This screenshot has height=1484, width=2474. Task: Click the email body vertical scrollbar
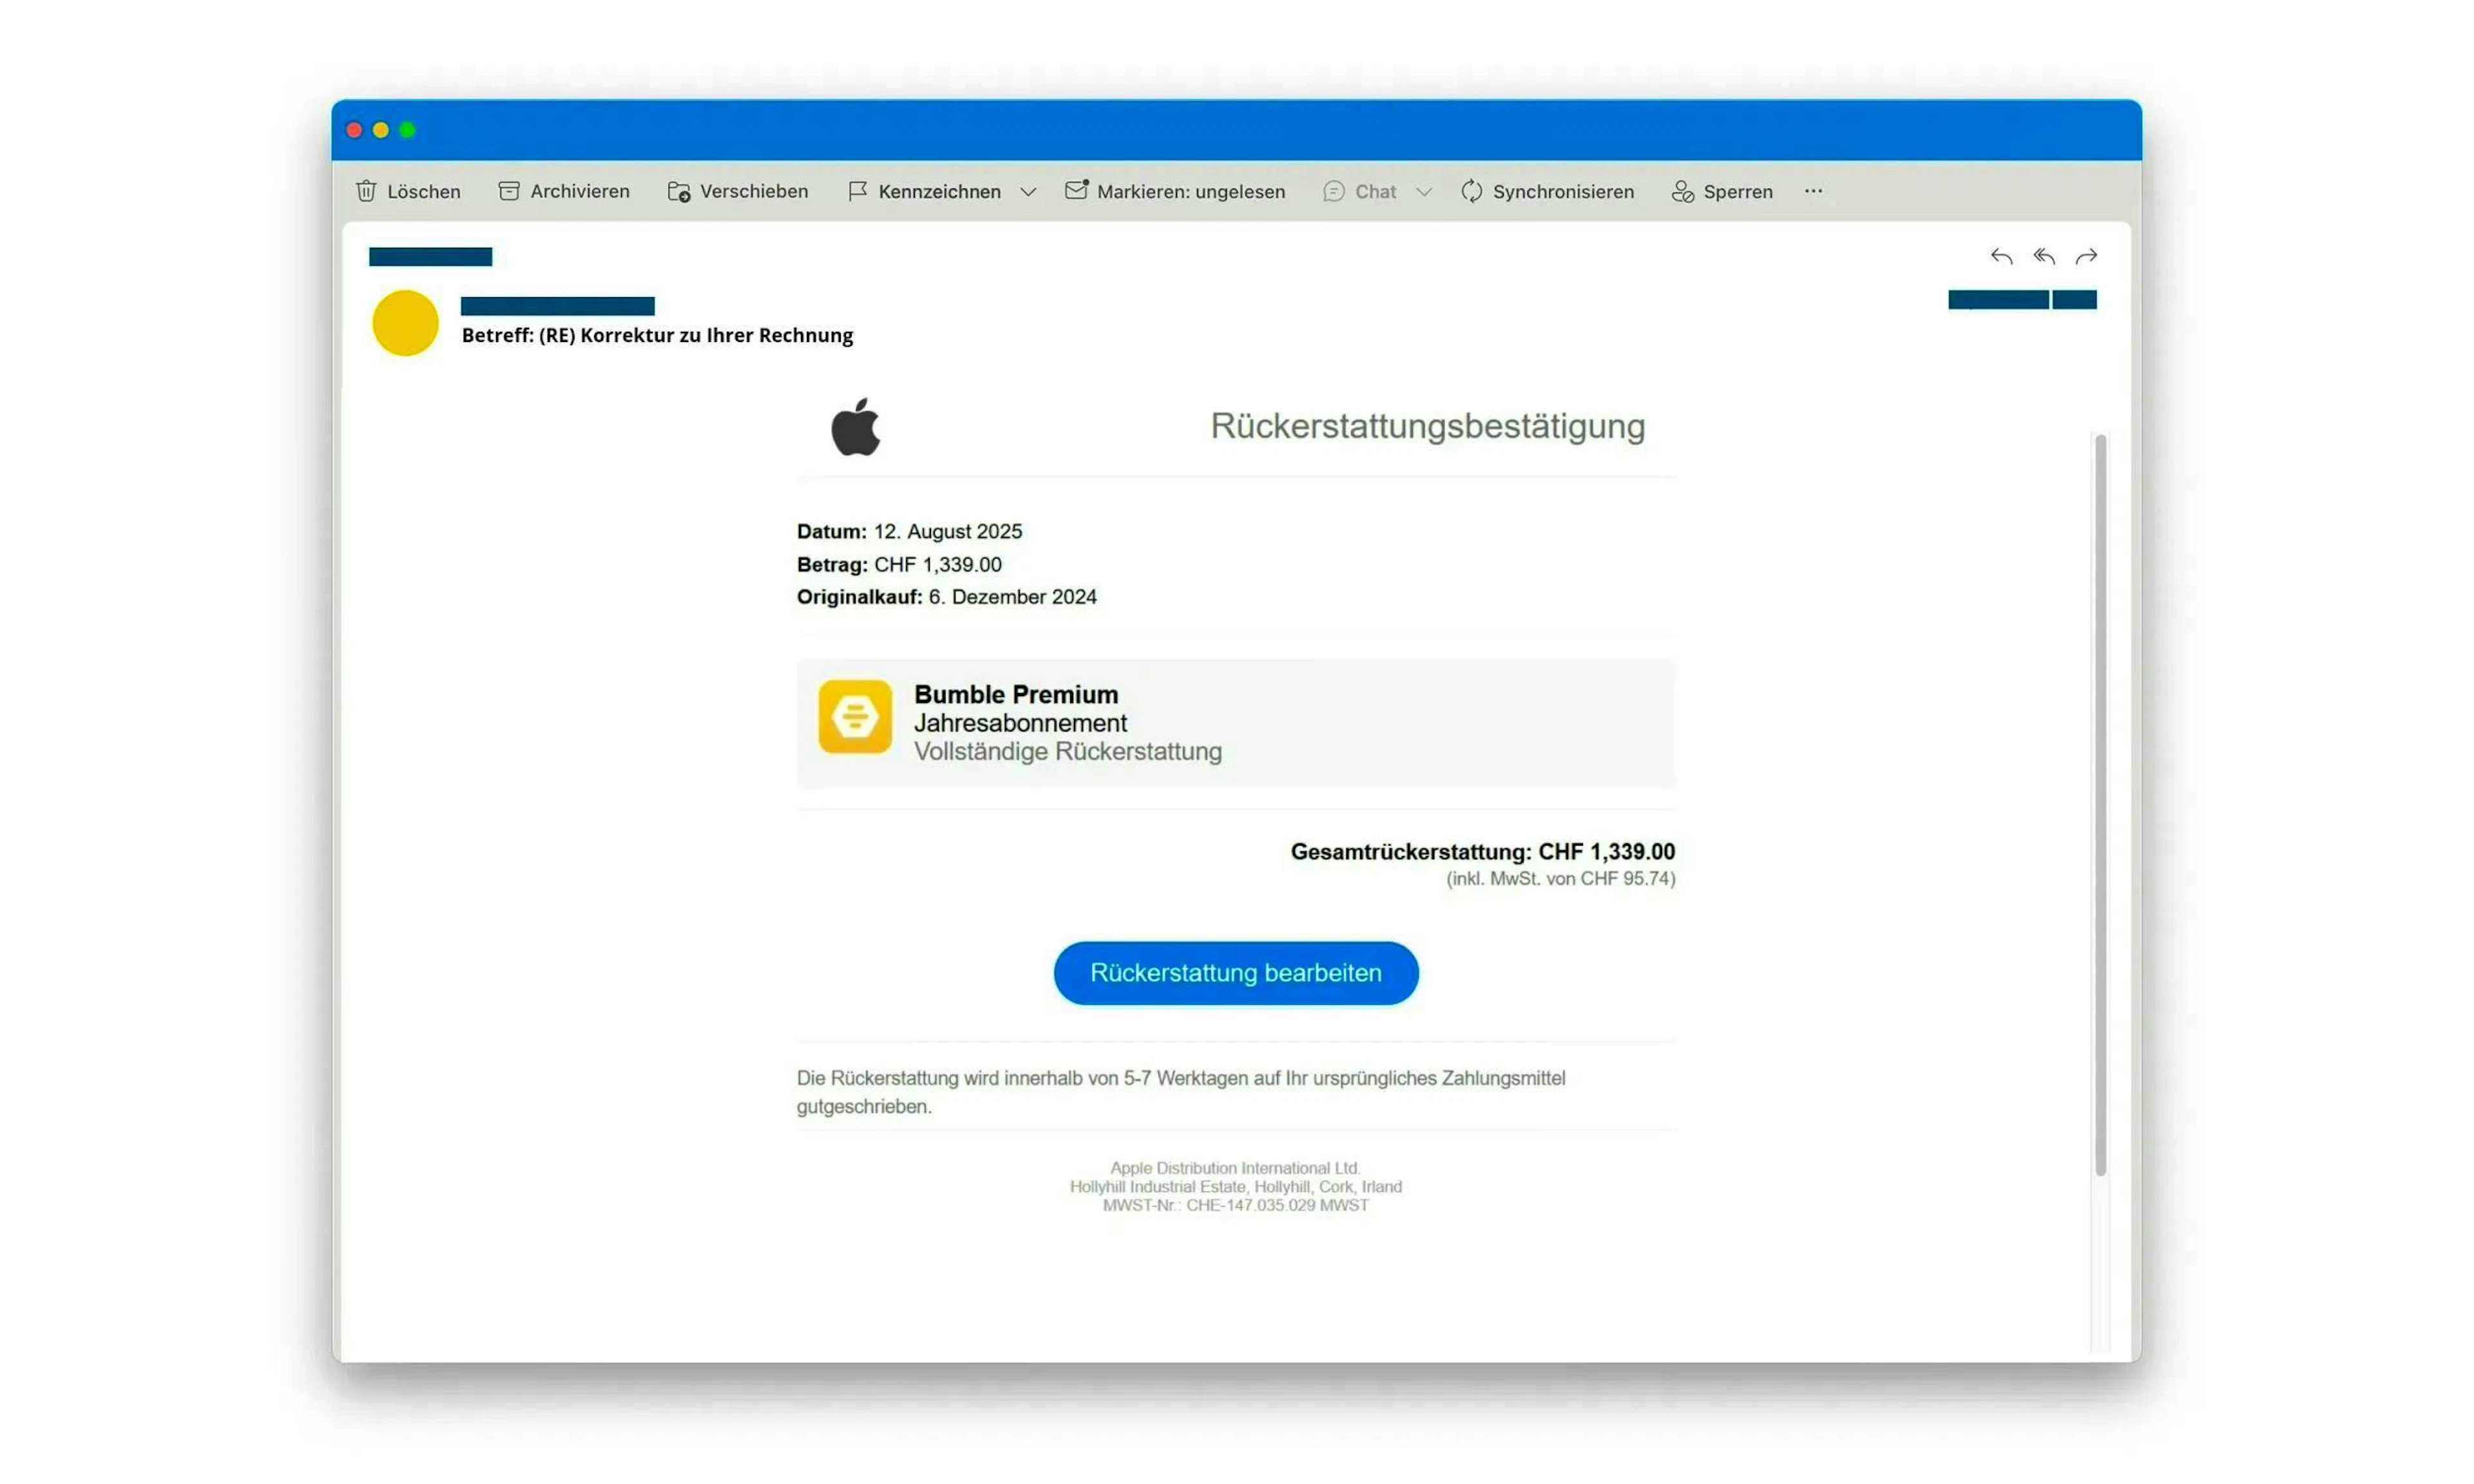click(2100, 805)
